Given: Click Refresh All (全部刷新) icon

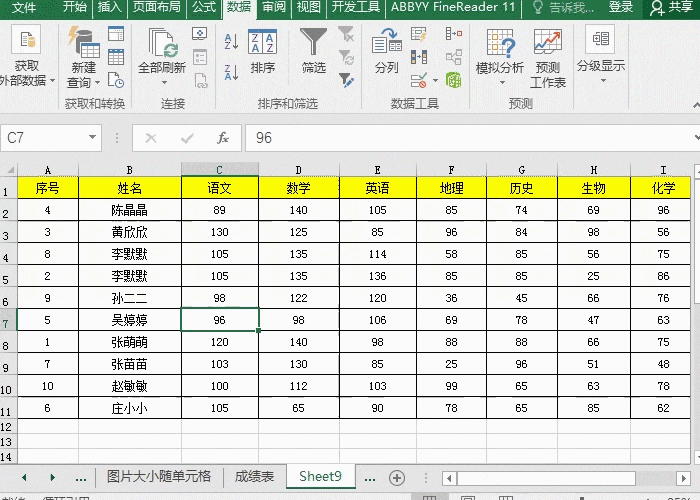Looking at the screenshot, I should (x=161, y=44).
